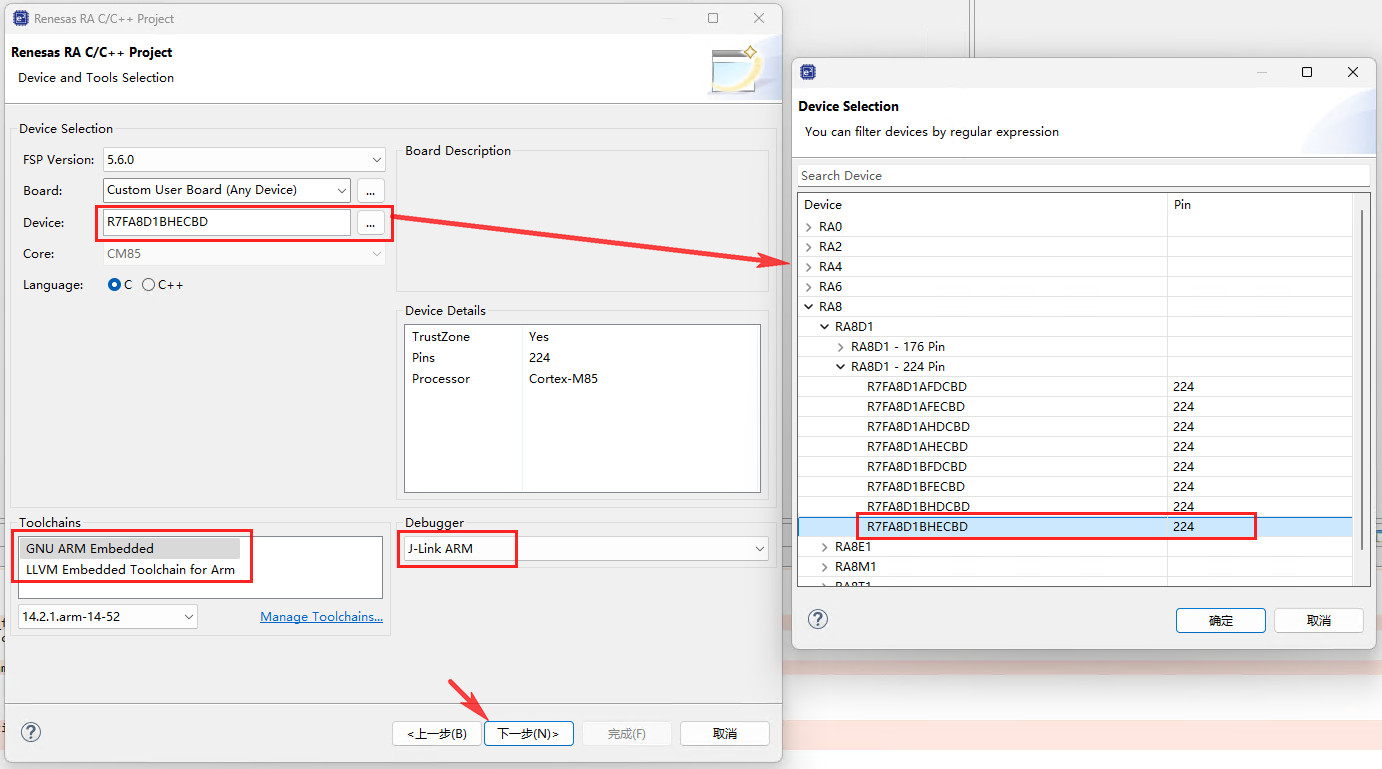
Task: Collapse the RA8D1 tree node
Action: click(824, 327)
